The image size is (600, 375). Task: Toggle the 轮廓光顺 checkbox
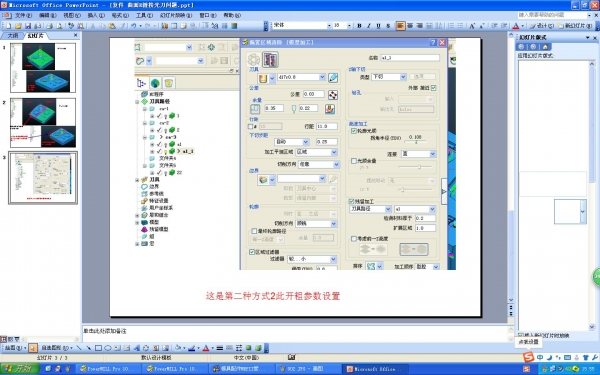click(x=354, y=131)
